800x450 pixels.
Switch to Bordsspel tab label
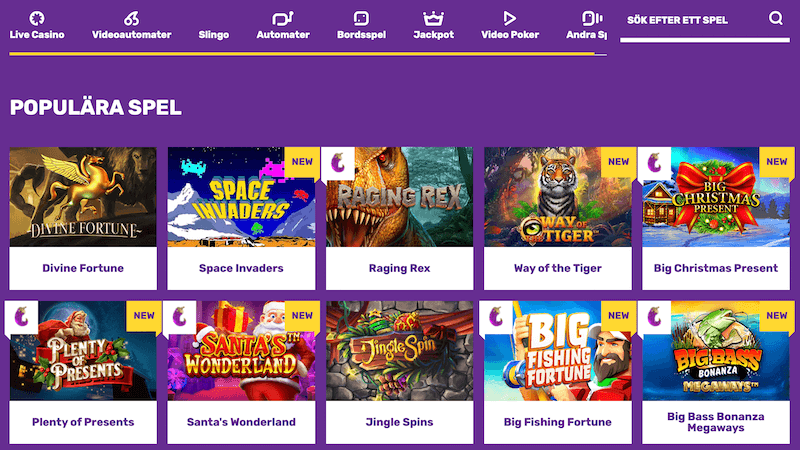pos(361,35)
